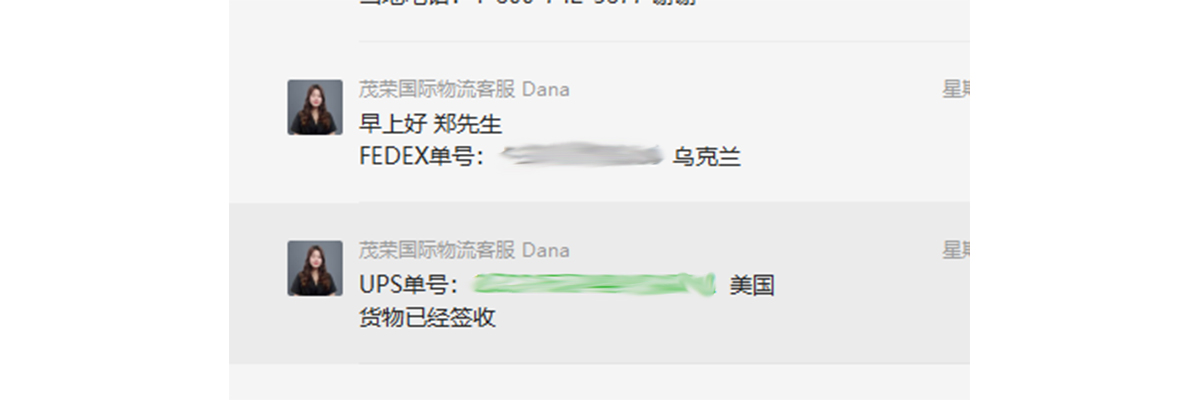Open Dana's avatar beside the FEDEX message

pyautogui.click(x=315, y=107)
